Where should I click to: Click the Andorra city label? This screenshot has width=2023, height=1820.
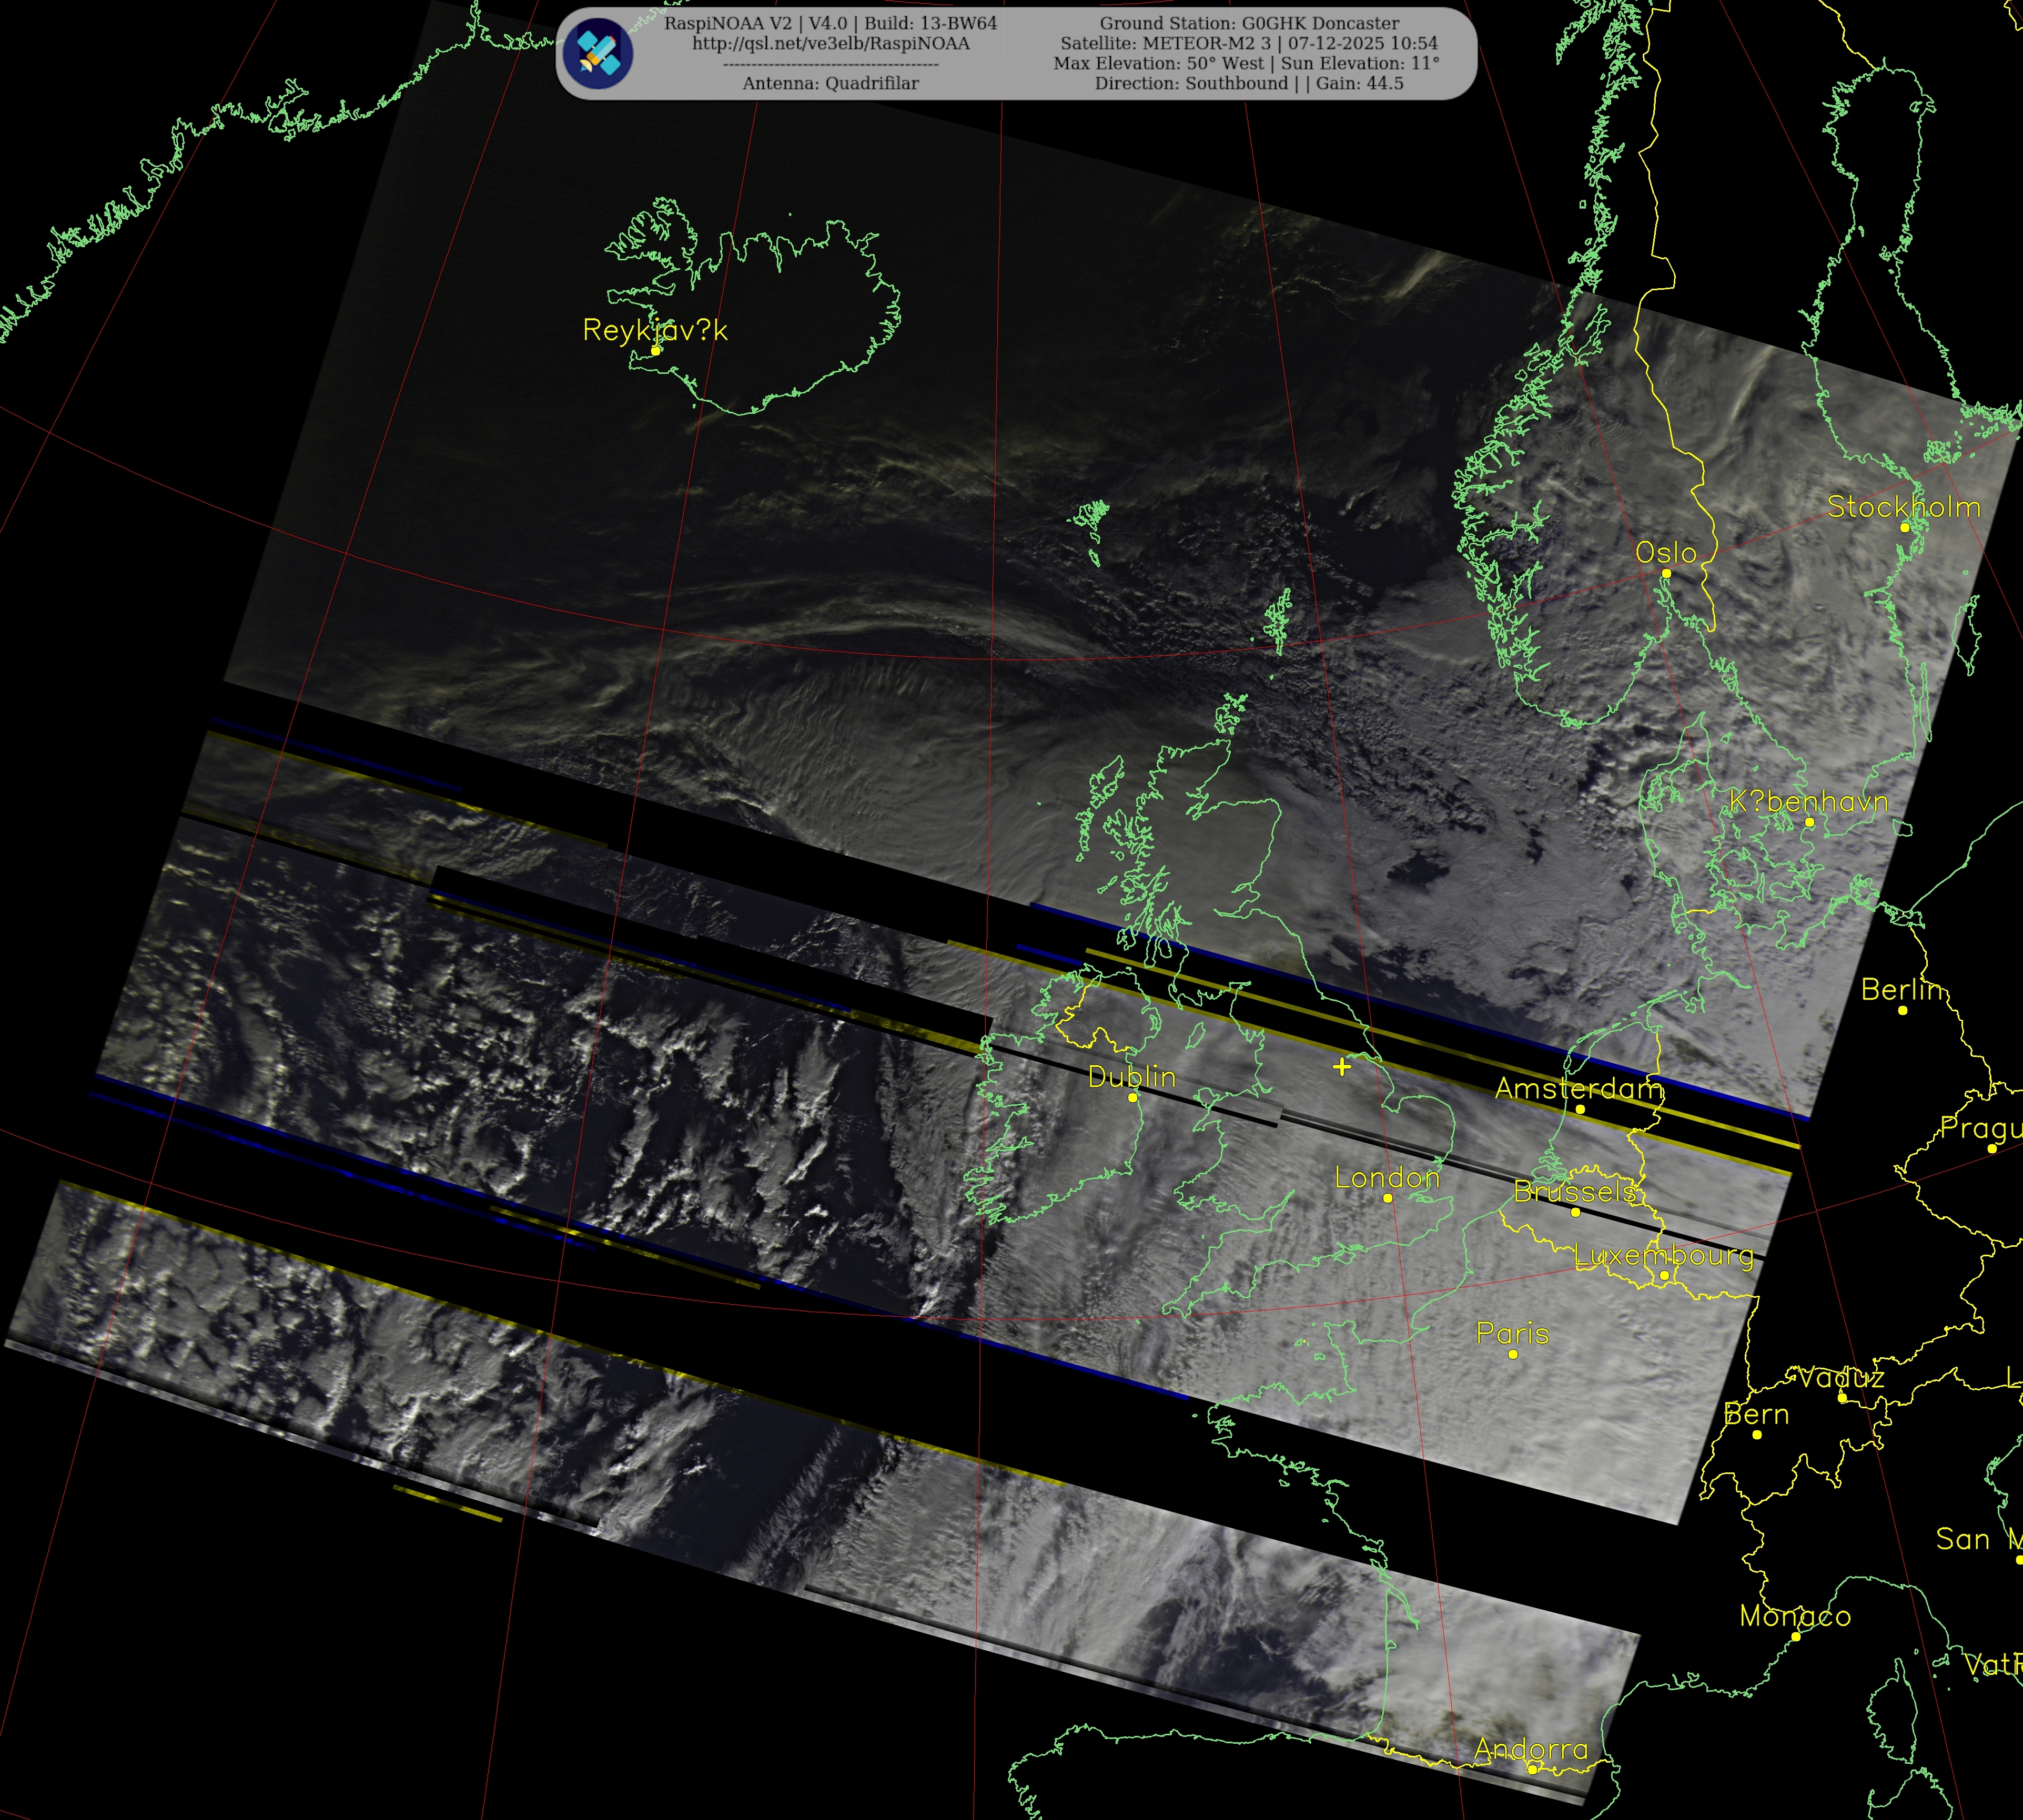click(1531, 1749)
